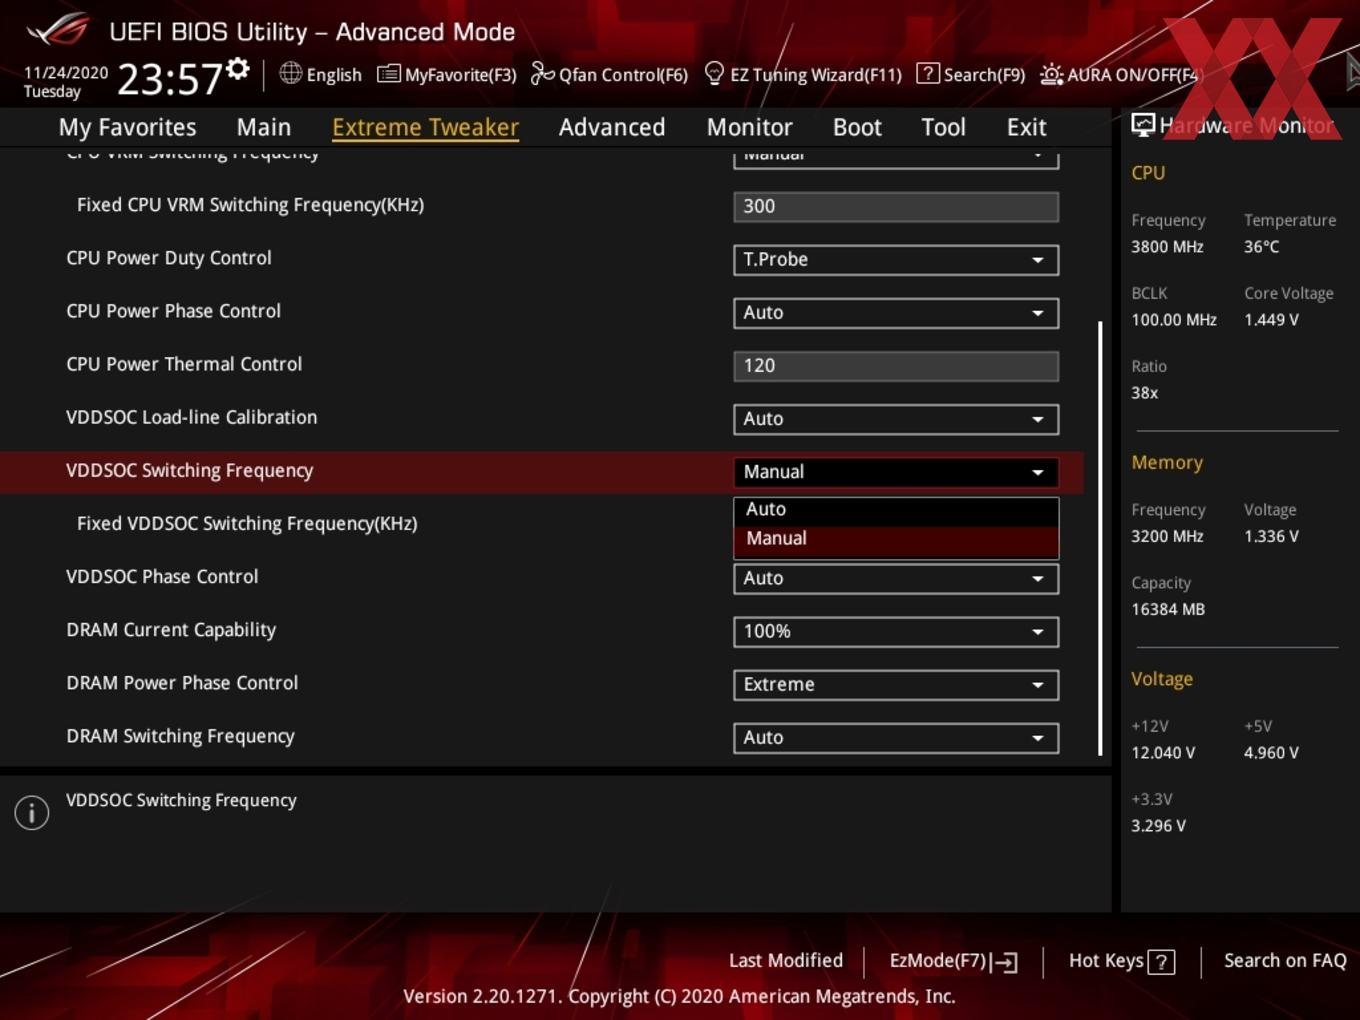Go to the Advanced tab
This screenshot has width=1360, height=1020.
coord(612,127)
